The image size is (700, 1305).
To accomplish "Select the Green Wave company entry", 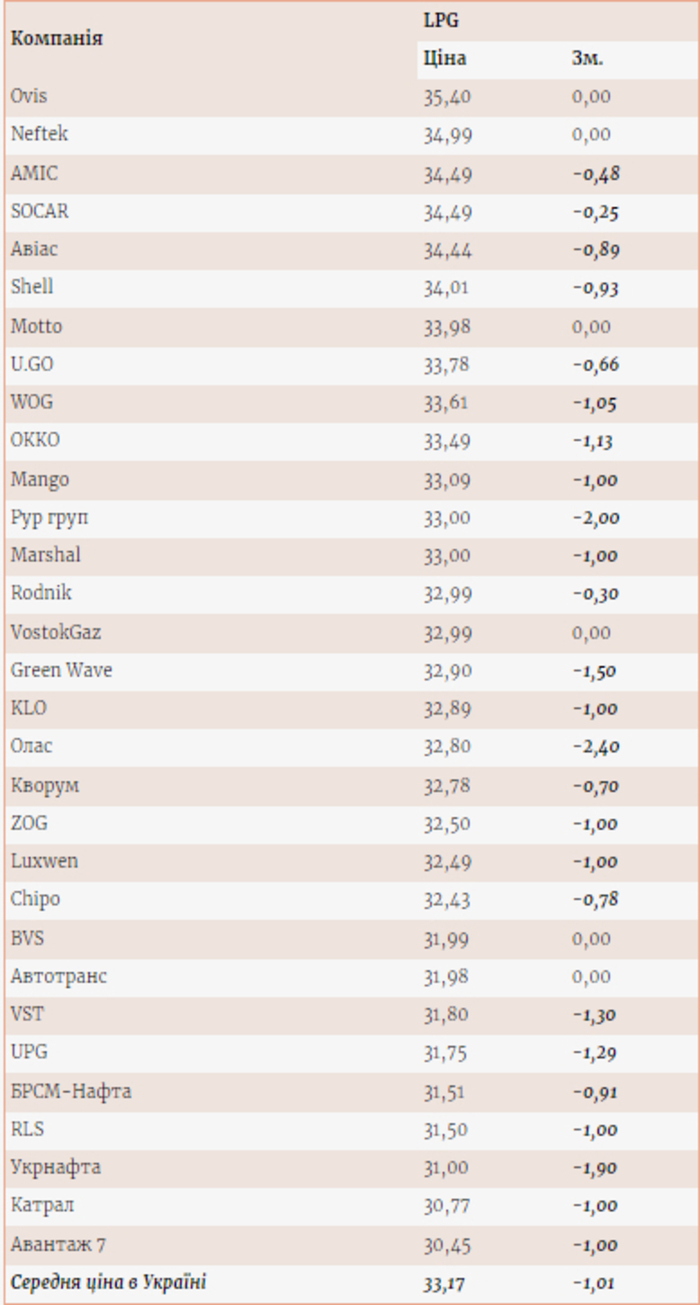I will coord(61,670).
